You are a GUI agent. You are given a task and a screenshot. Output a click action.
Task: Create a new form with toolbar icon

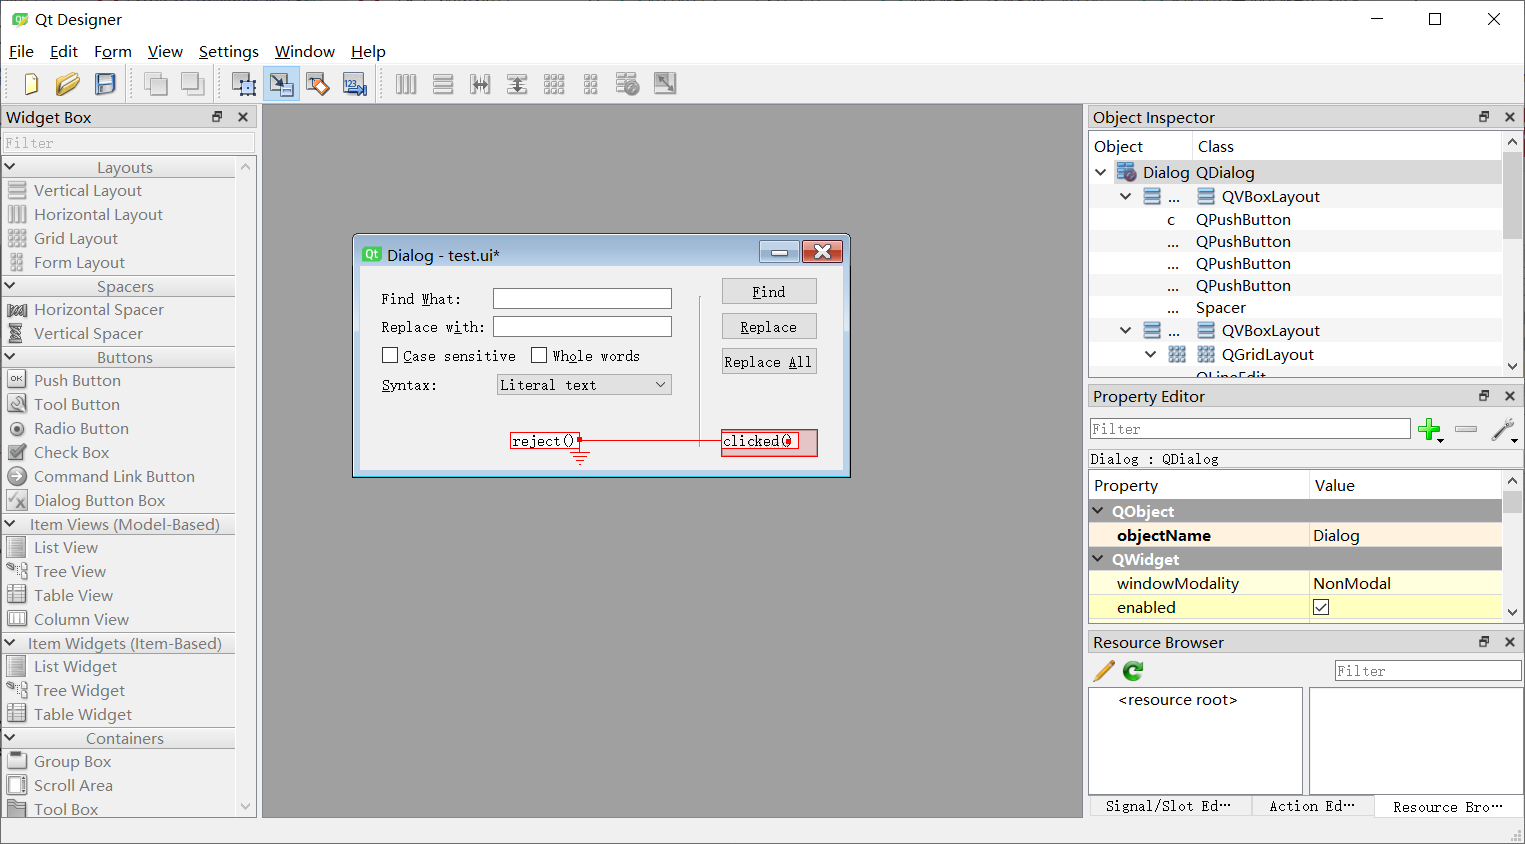click(31, 84)
